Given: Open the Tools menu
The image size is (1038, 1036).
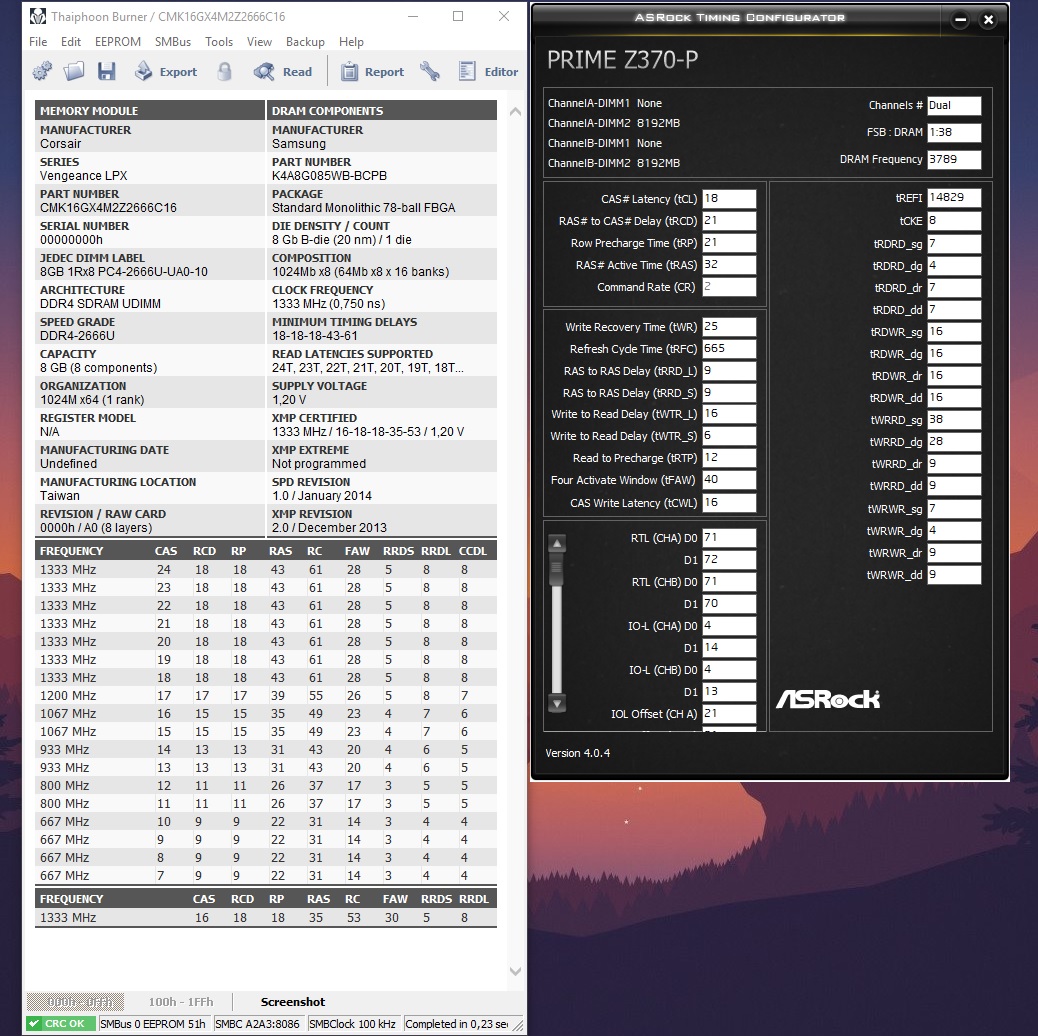Looking at the screenshot, I should coord(219,42).
